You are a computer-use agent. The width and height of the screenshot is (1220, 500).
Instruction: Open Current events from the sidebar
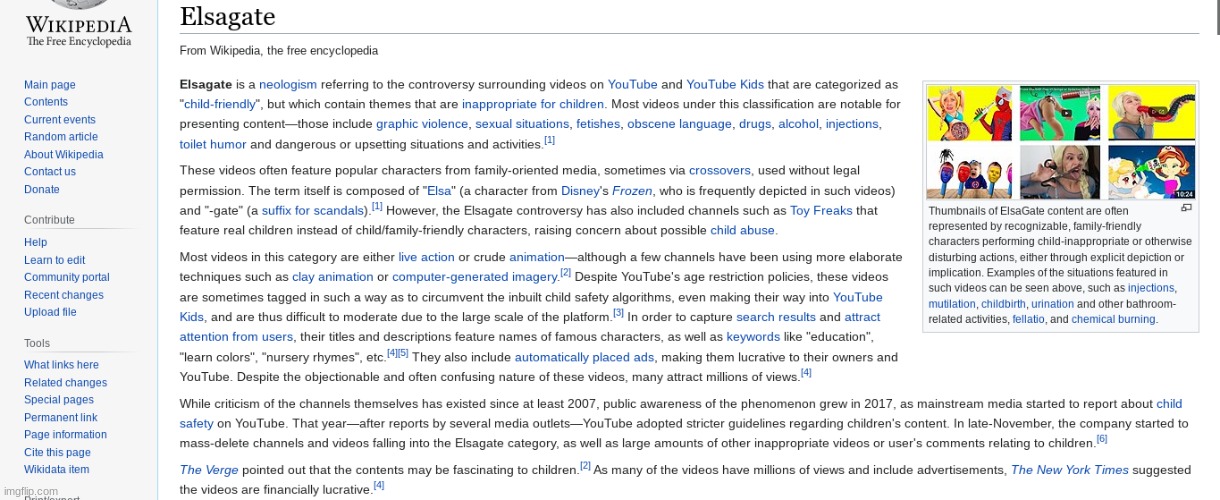click(x=59, y=120)
